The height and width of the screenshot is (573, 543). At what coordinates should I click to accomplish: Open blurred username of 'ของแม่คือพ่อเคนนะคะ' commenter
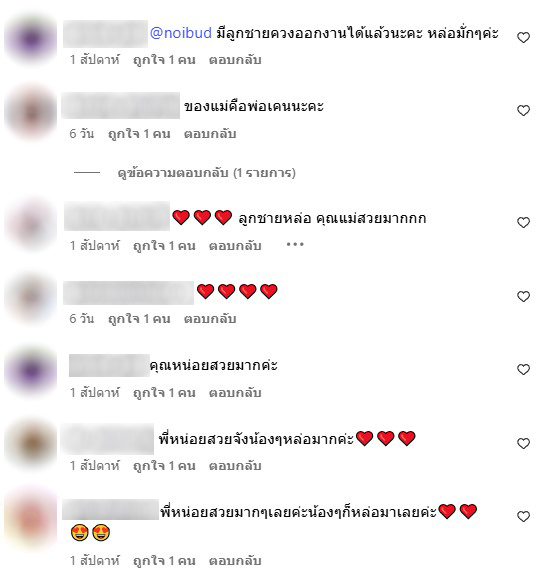click(x=121, y=106)
